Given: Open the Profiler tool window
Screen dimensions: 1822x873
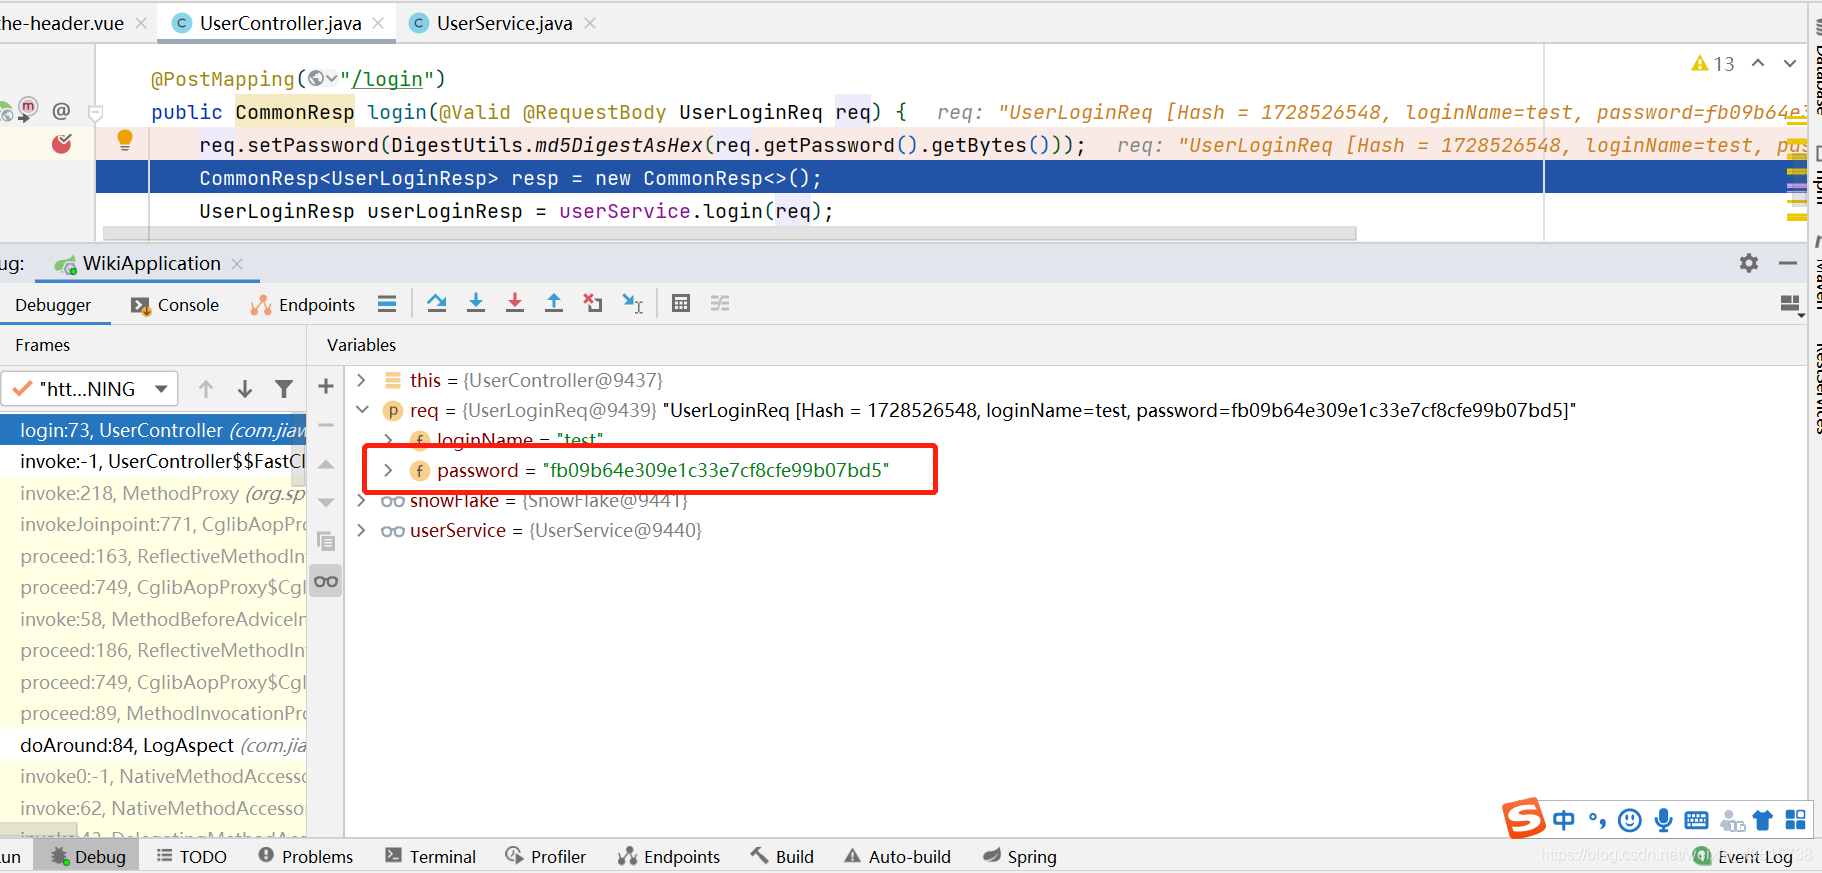Looking at the screenshot, I should click(x=545, y=856).
